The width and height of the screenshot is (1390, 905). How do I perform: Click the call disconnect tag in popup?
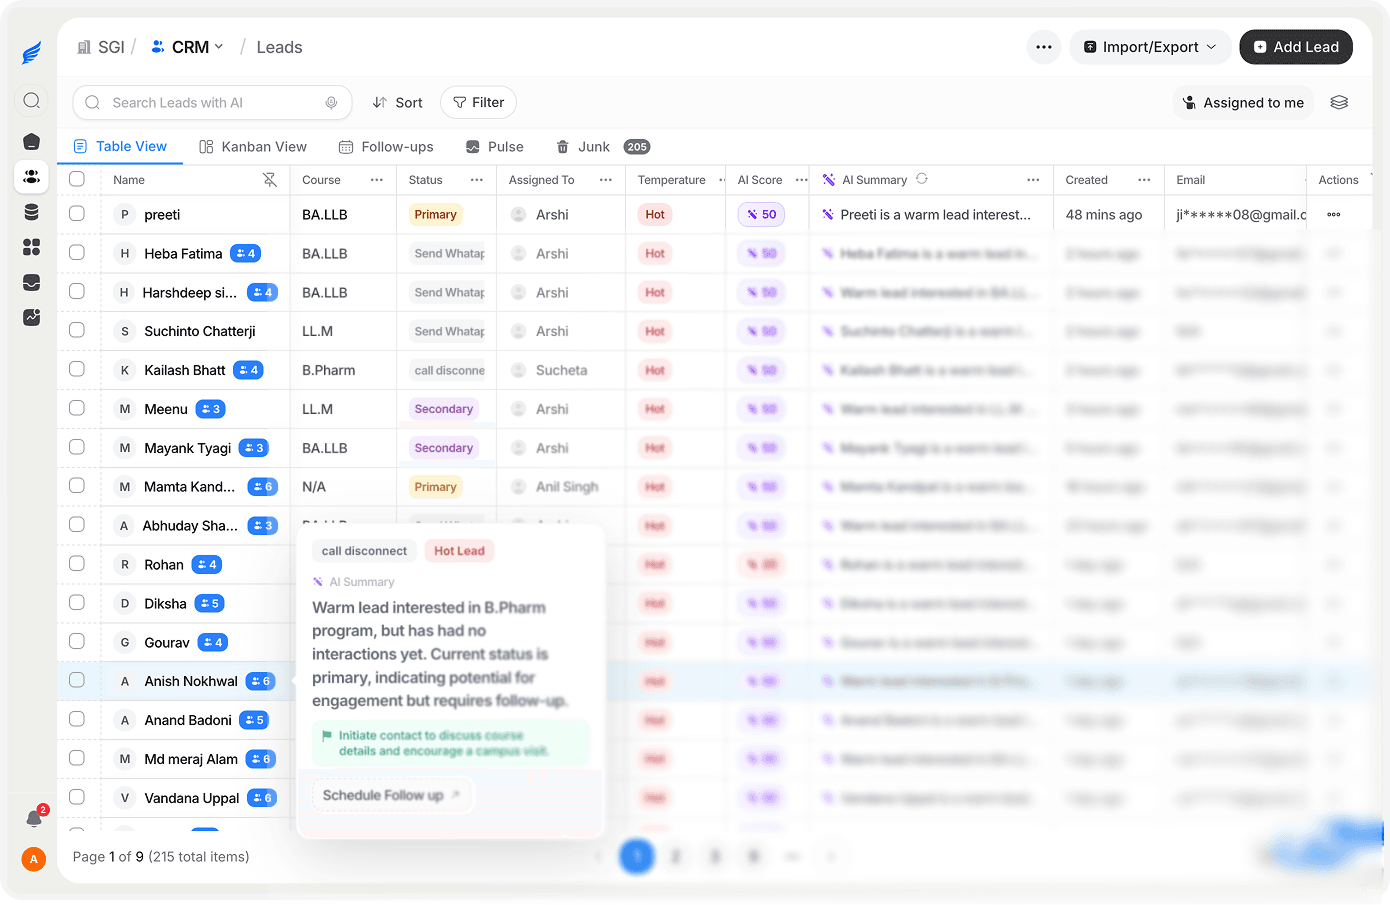364,551
